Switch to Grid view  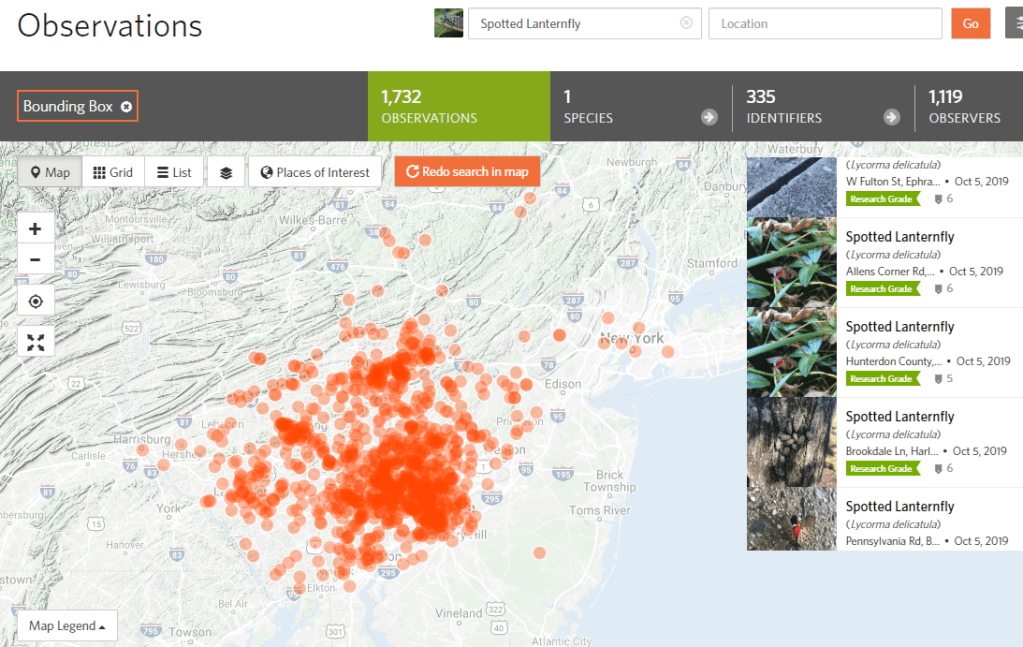113,172
